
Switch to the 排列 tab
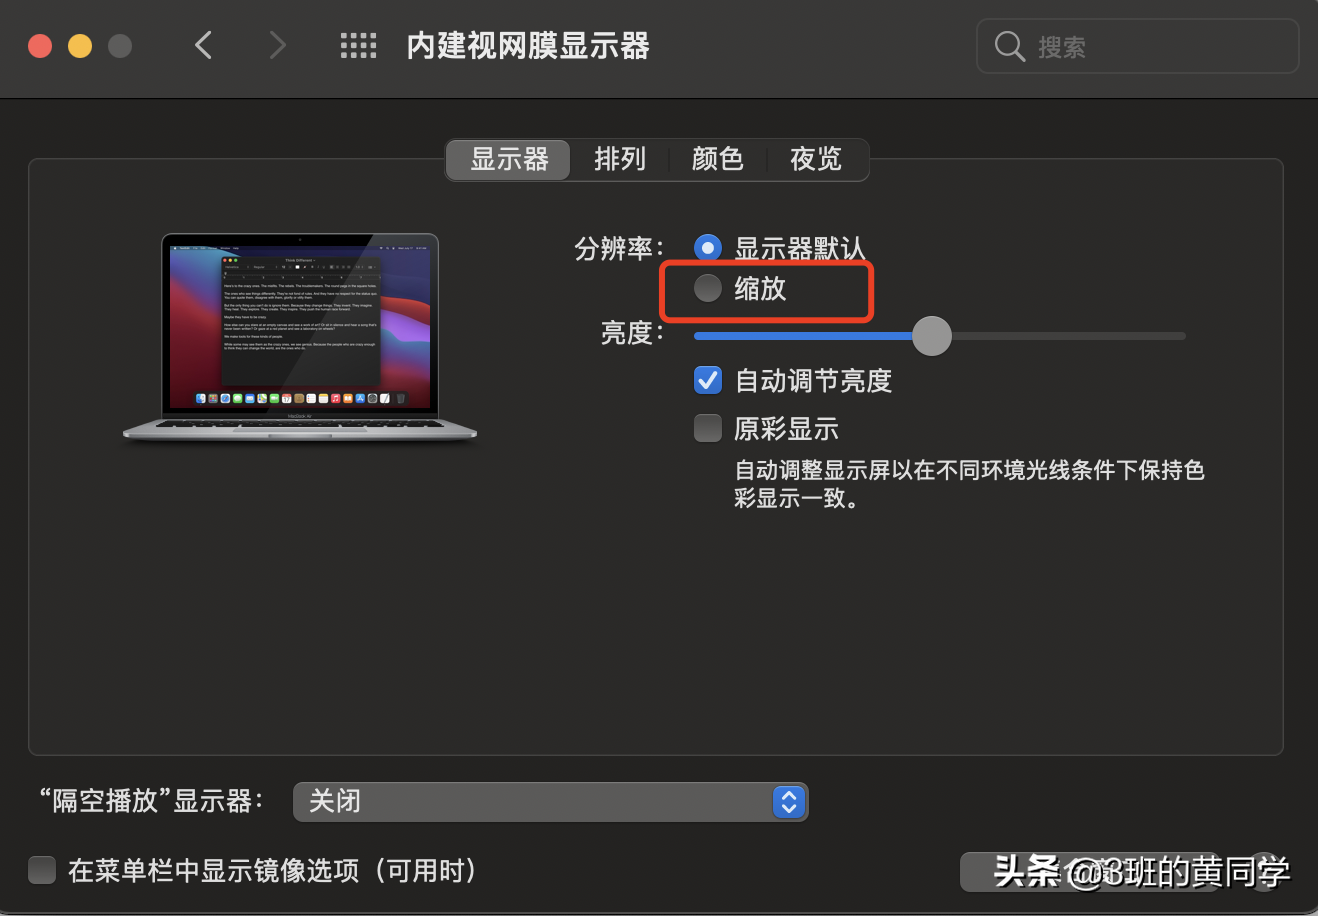pyautogui.click(x=620, y=159)
